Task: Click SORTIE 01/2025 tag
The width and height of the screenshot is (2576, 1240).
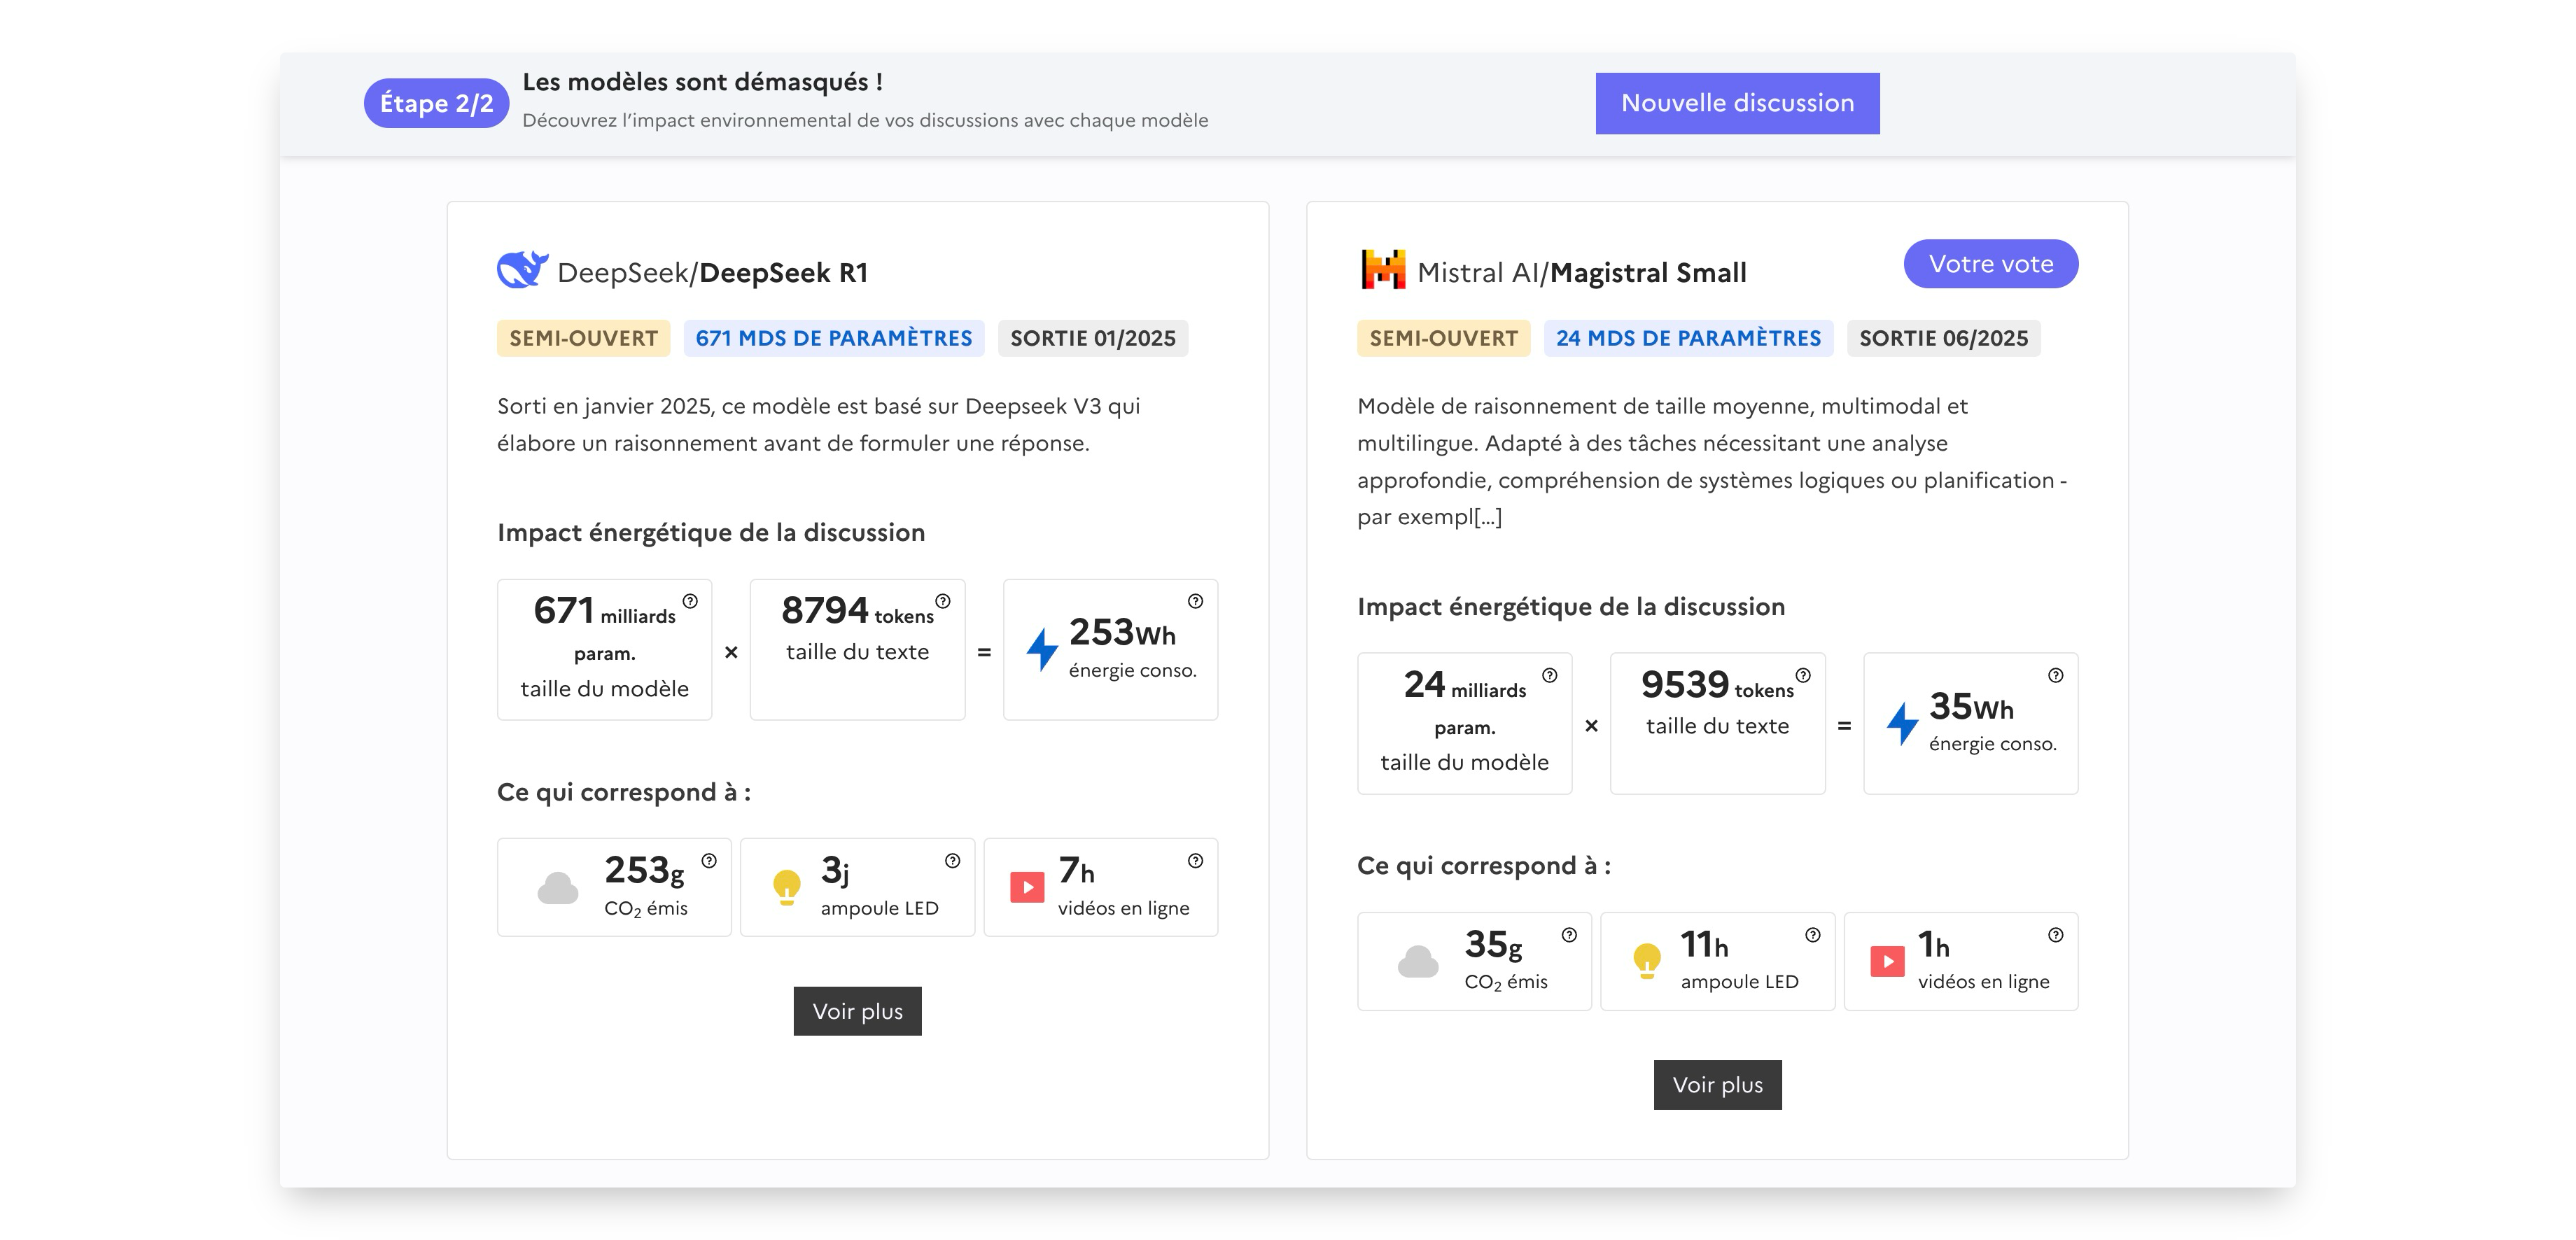Action: [1093, 338]
